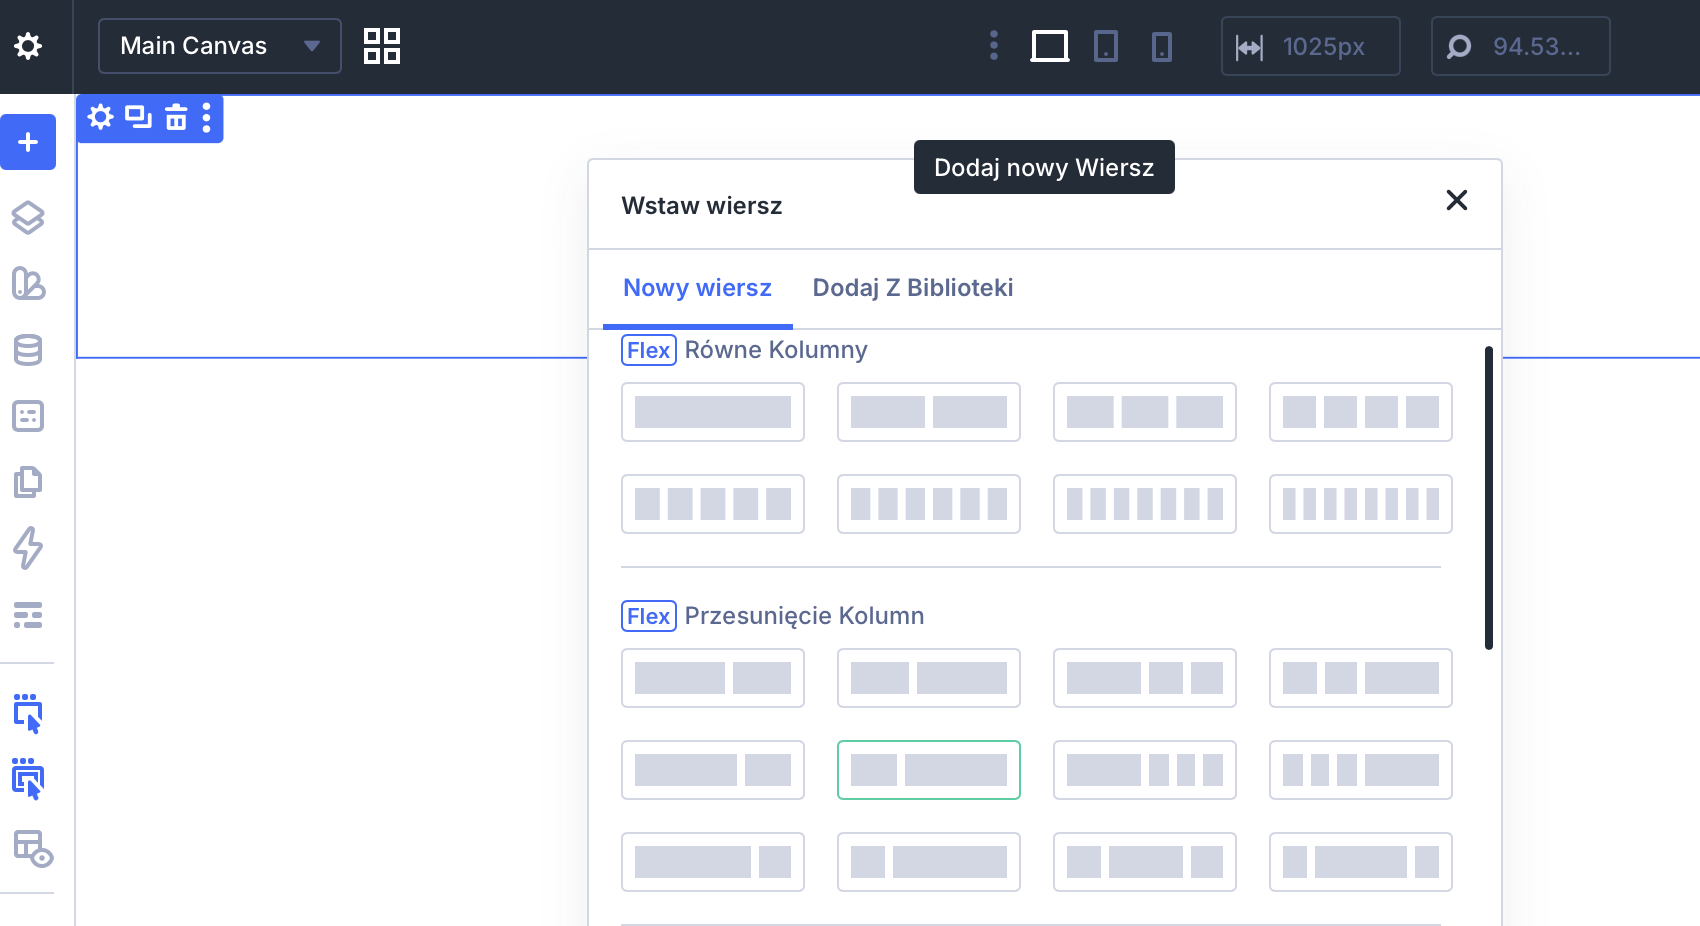Open the global settings gear icon
This screenshot has height=926, width=1700.
(28, 46)
